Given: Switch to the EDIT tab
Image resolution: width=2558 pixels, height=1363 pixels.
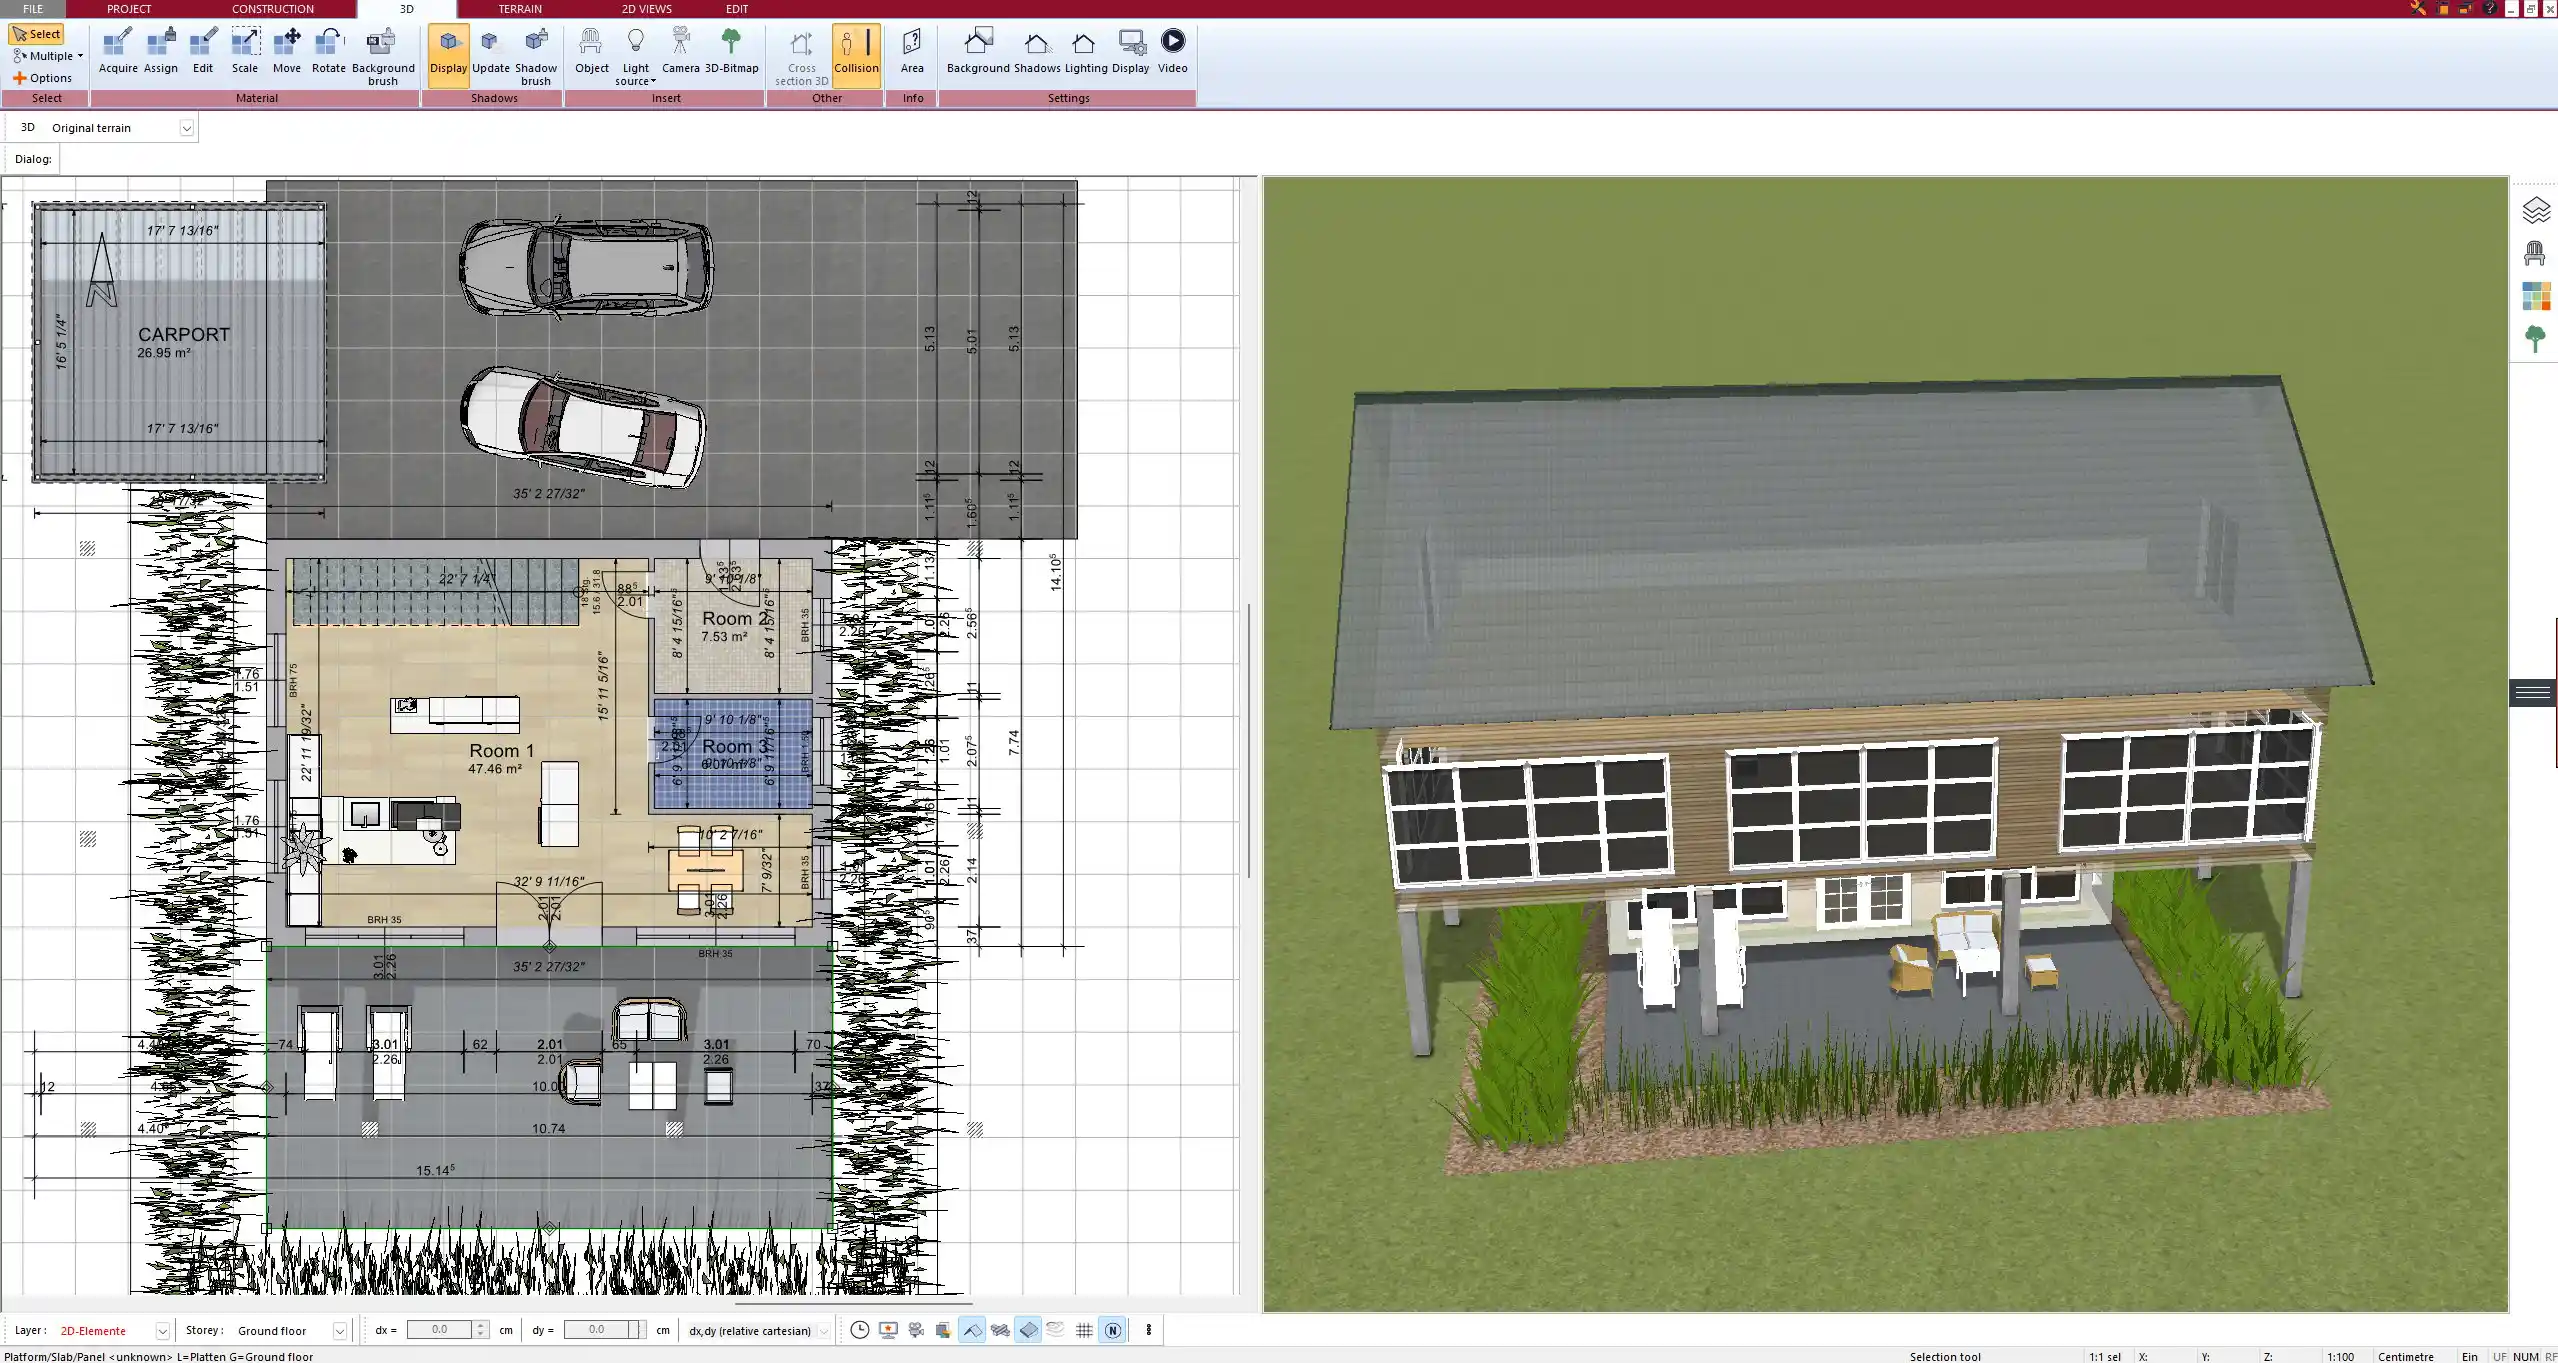Looking at the screenshot, I should 737,9.
